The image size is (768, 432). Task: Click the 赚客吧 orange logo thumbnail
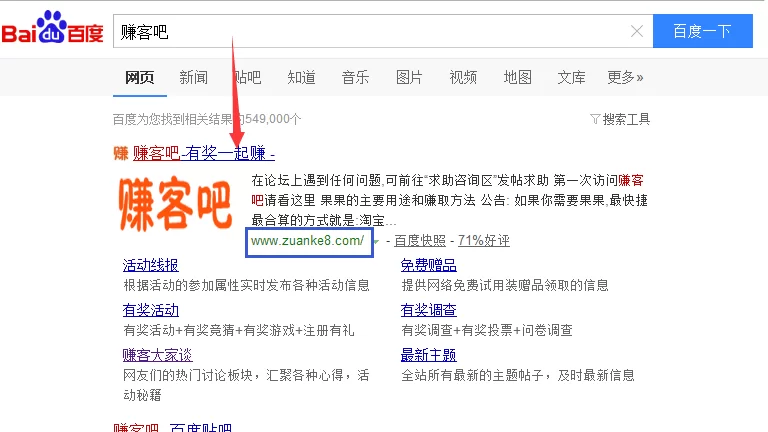point(178,204)
